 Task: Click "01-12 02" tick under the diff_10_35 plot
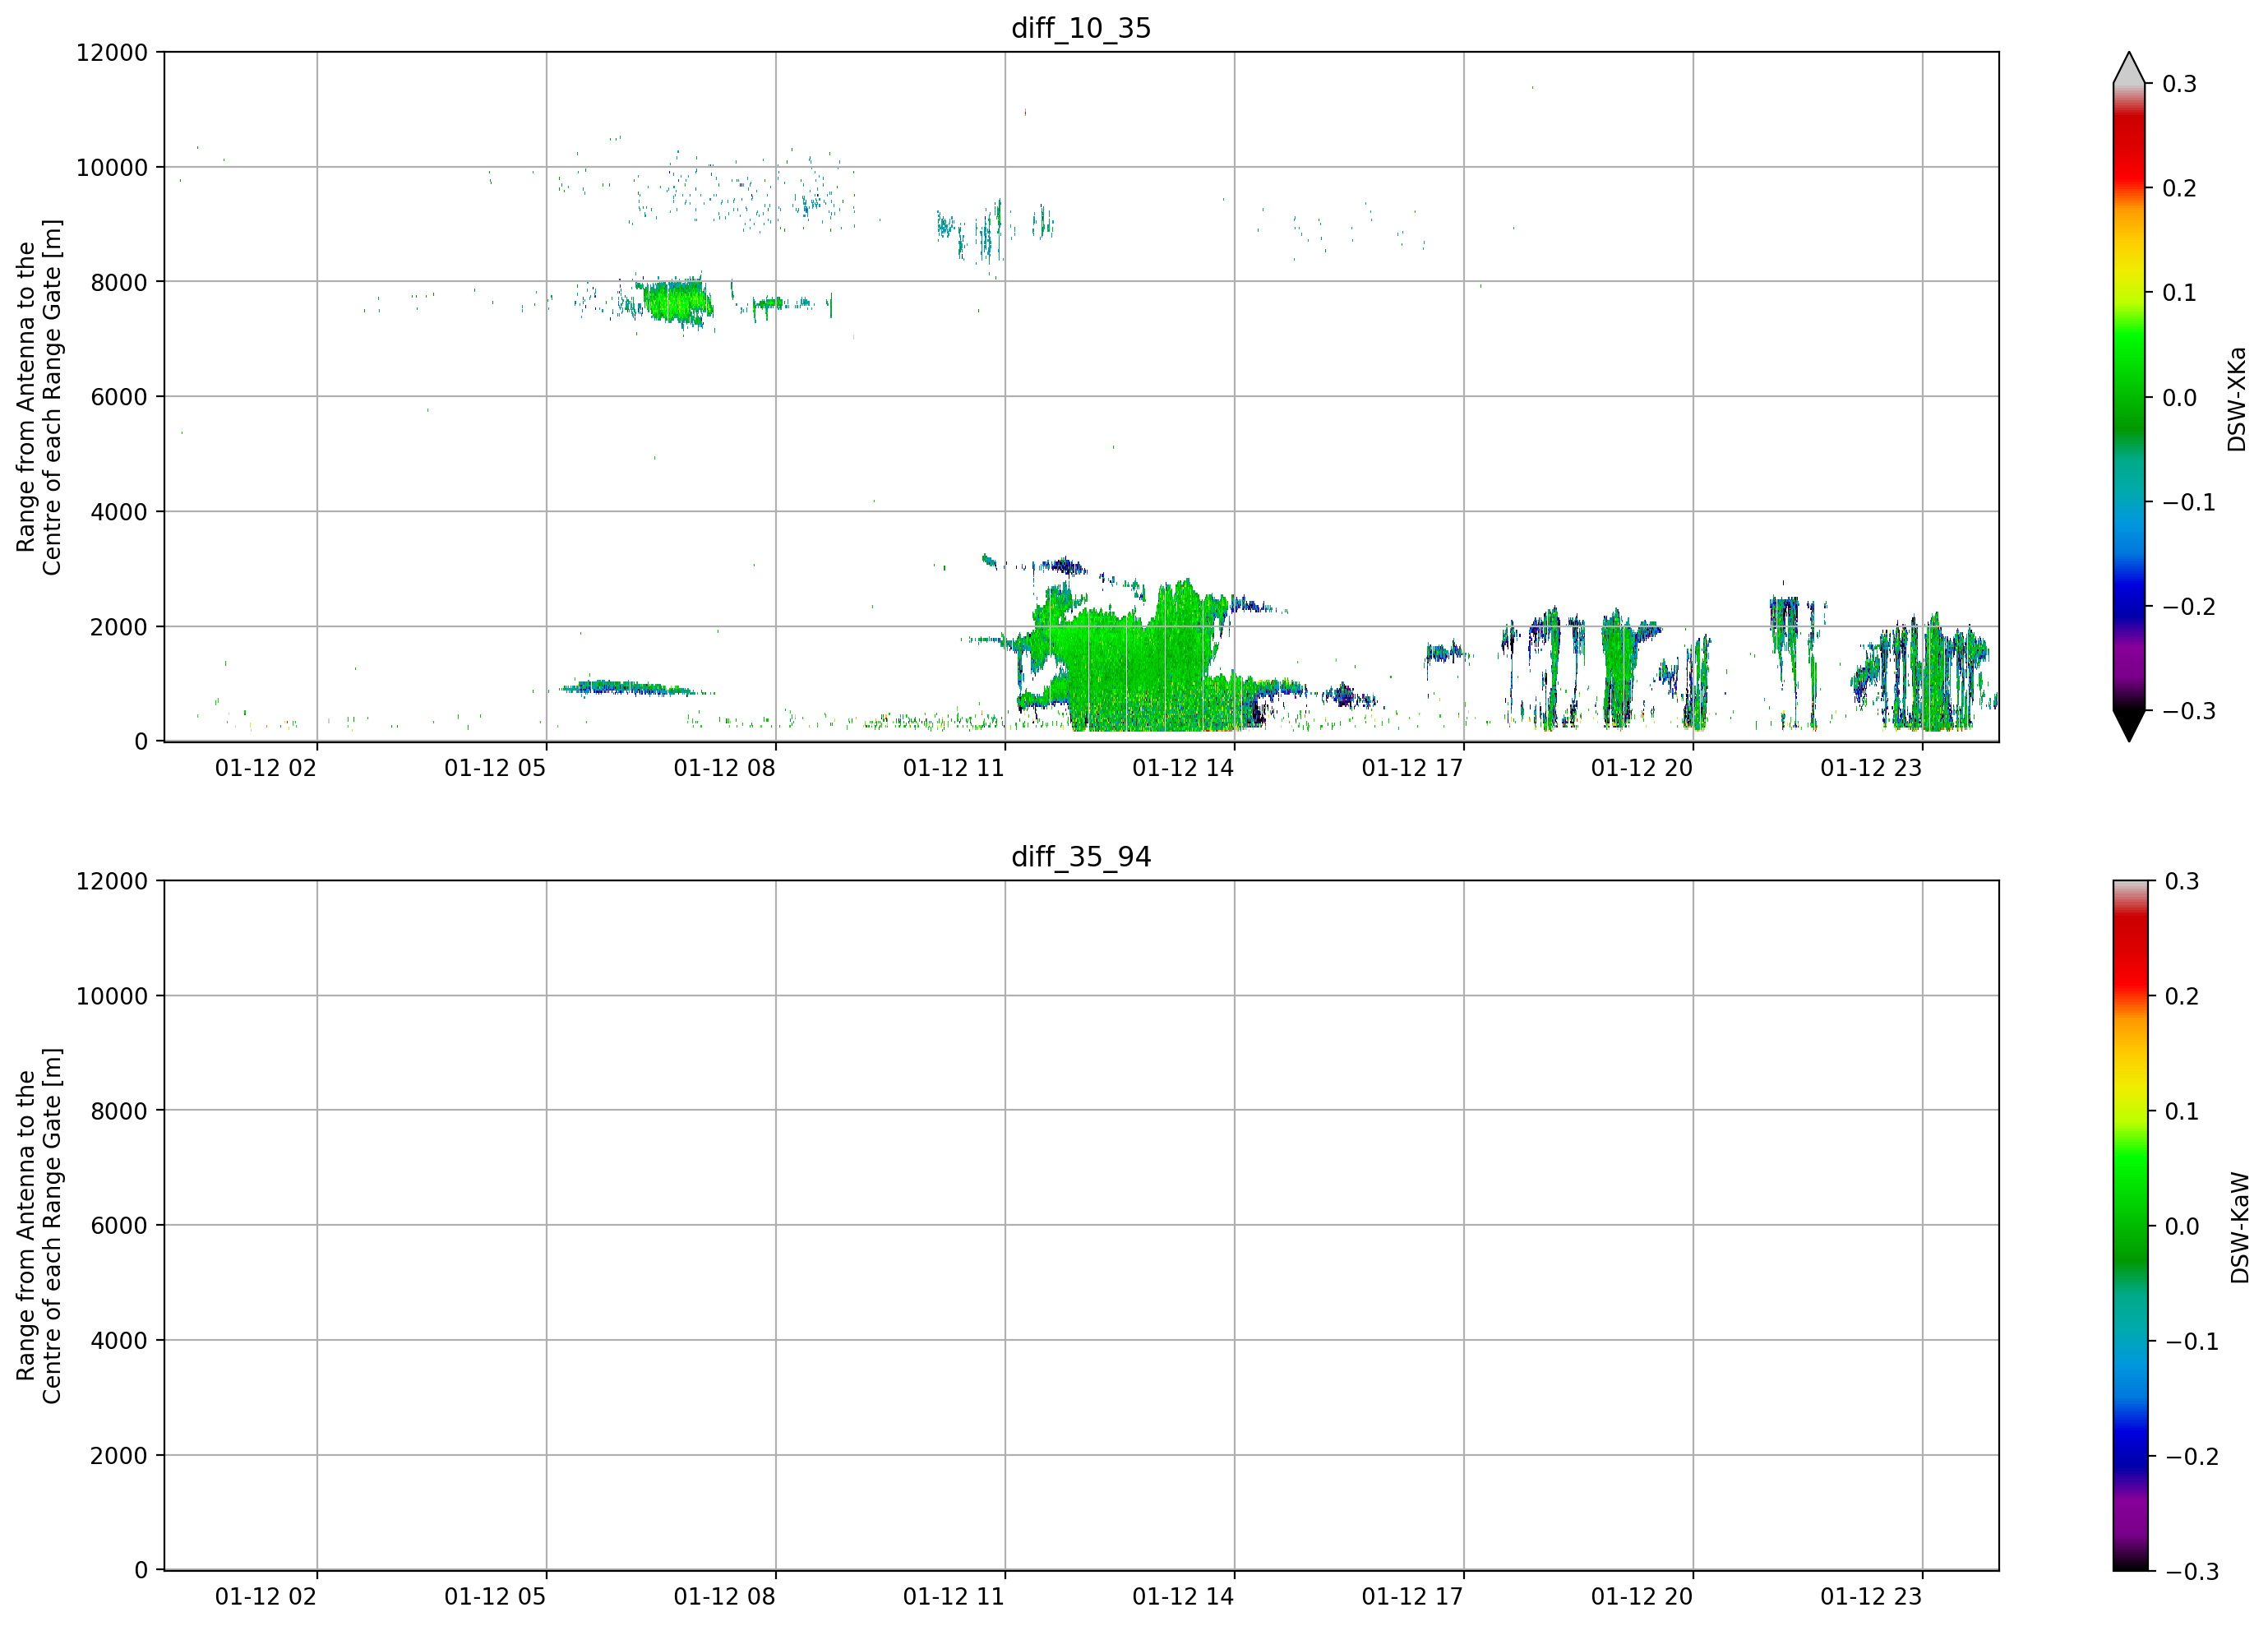click(x=266, y=768)
